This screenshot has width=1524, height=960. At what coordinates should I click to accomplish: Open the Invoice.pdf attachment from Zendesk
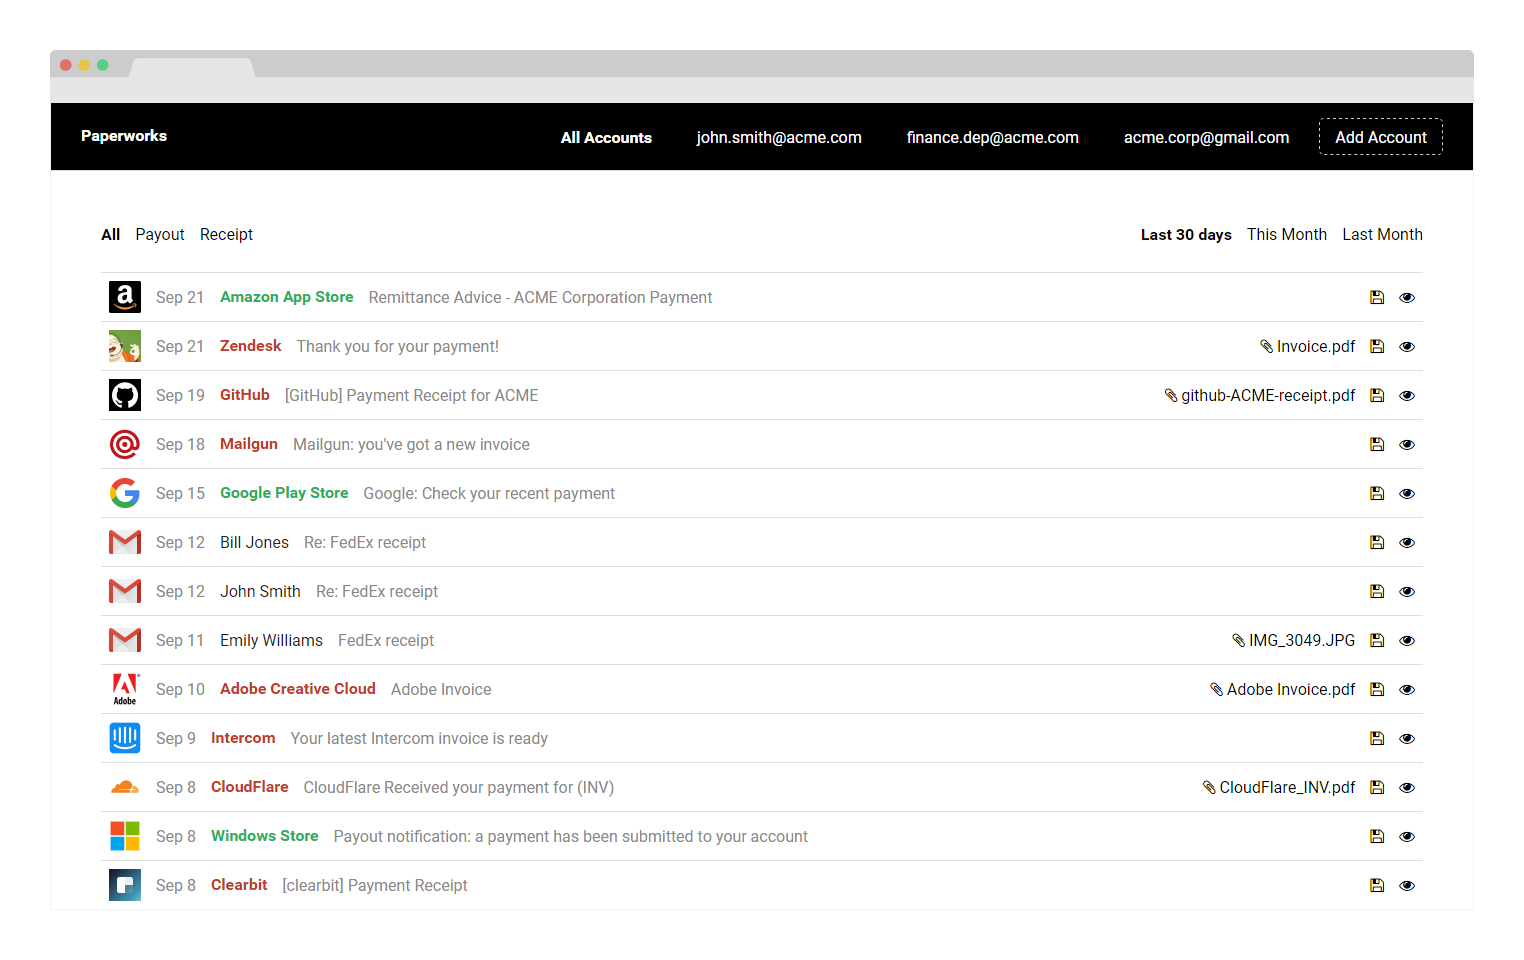1308,346
